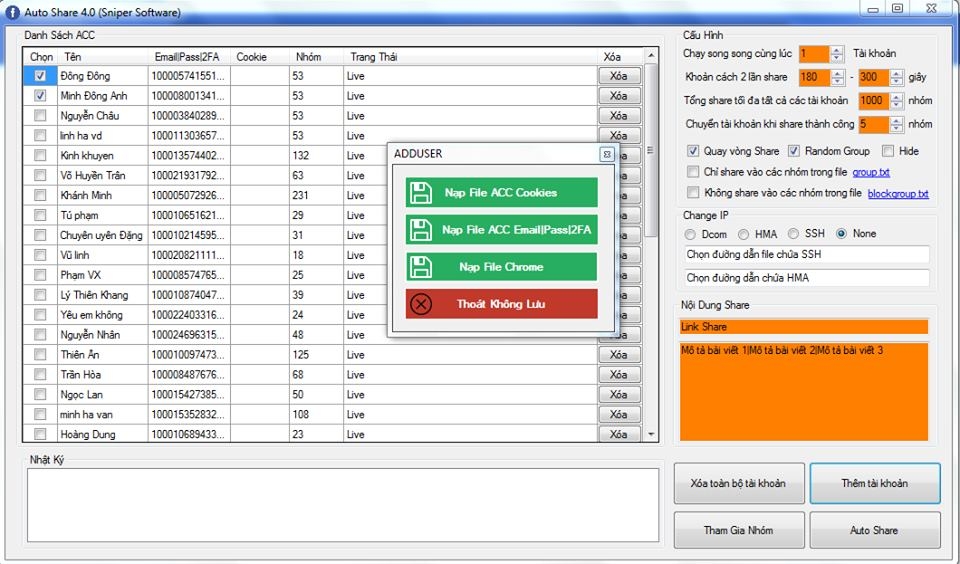Image resolution: width=960 pixels, height=564 pixels.
Task: Click the red X circle icon on Thoát Không Lưu
Action: (421, 304)
